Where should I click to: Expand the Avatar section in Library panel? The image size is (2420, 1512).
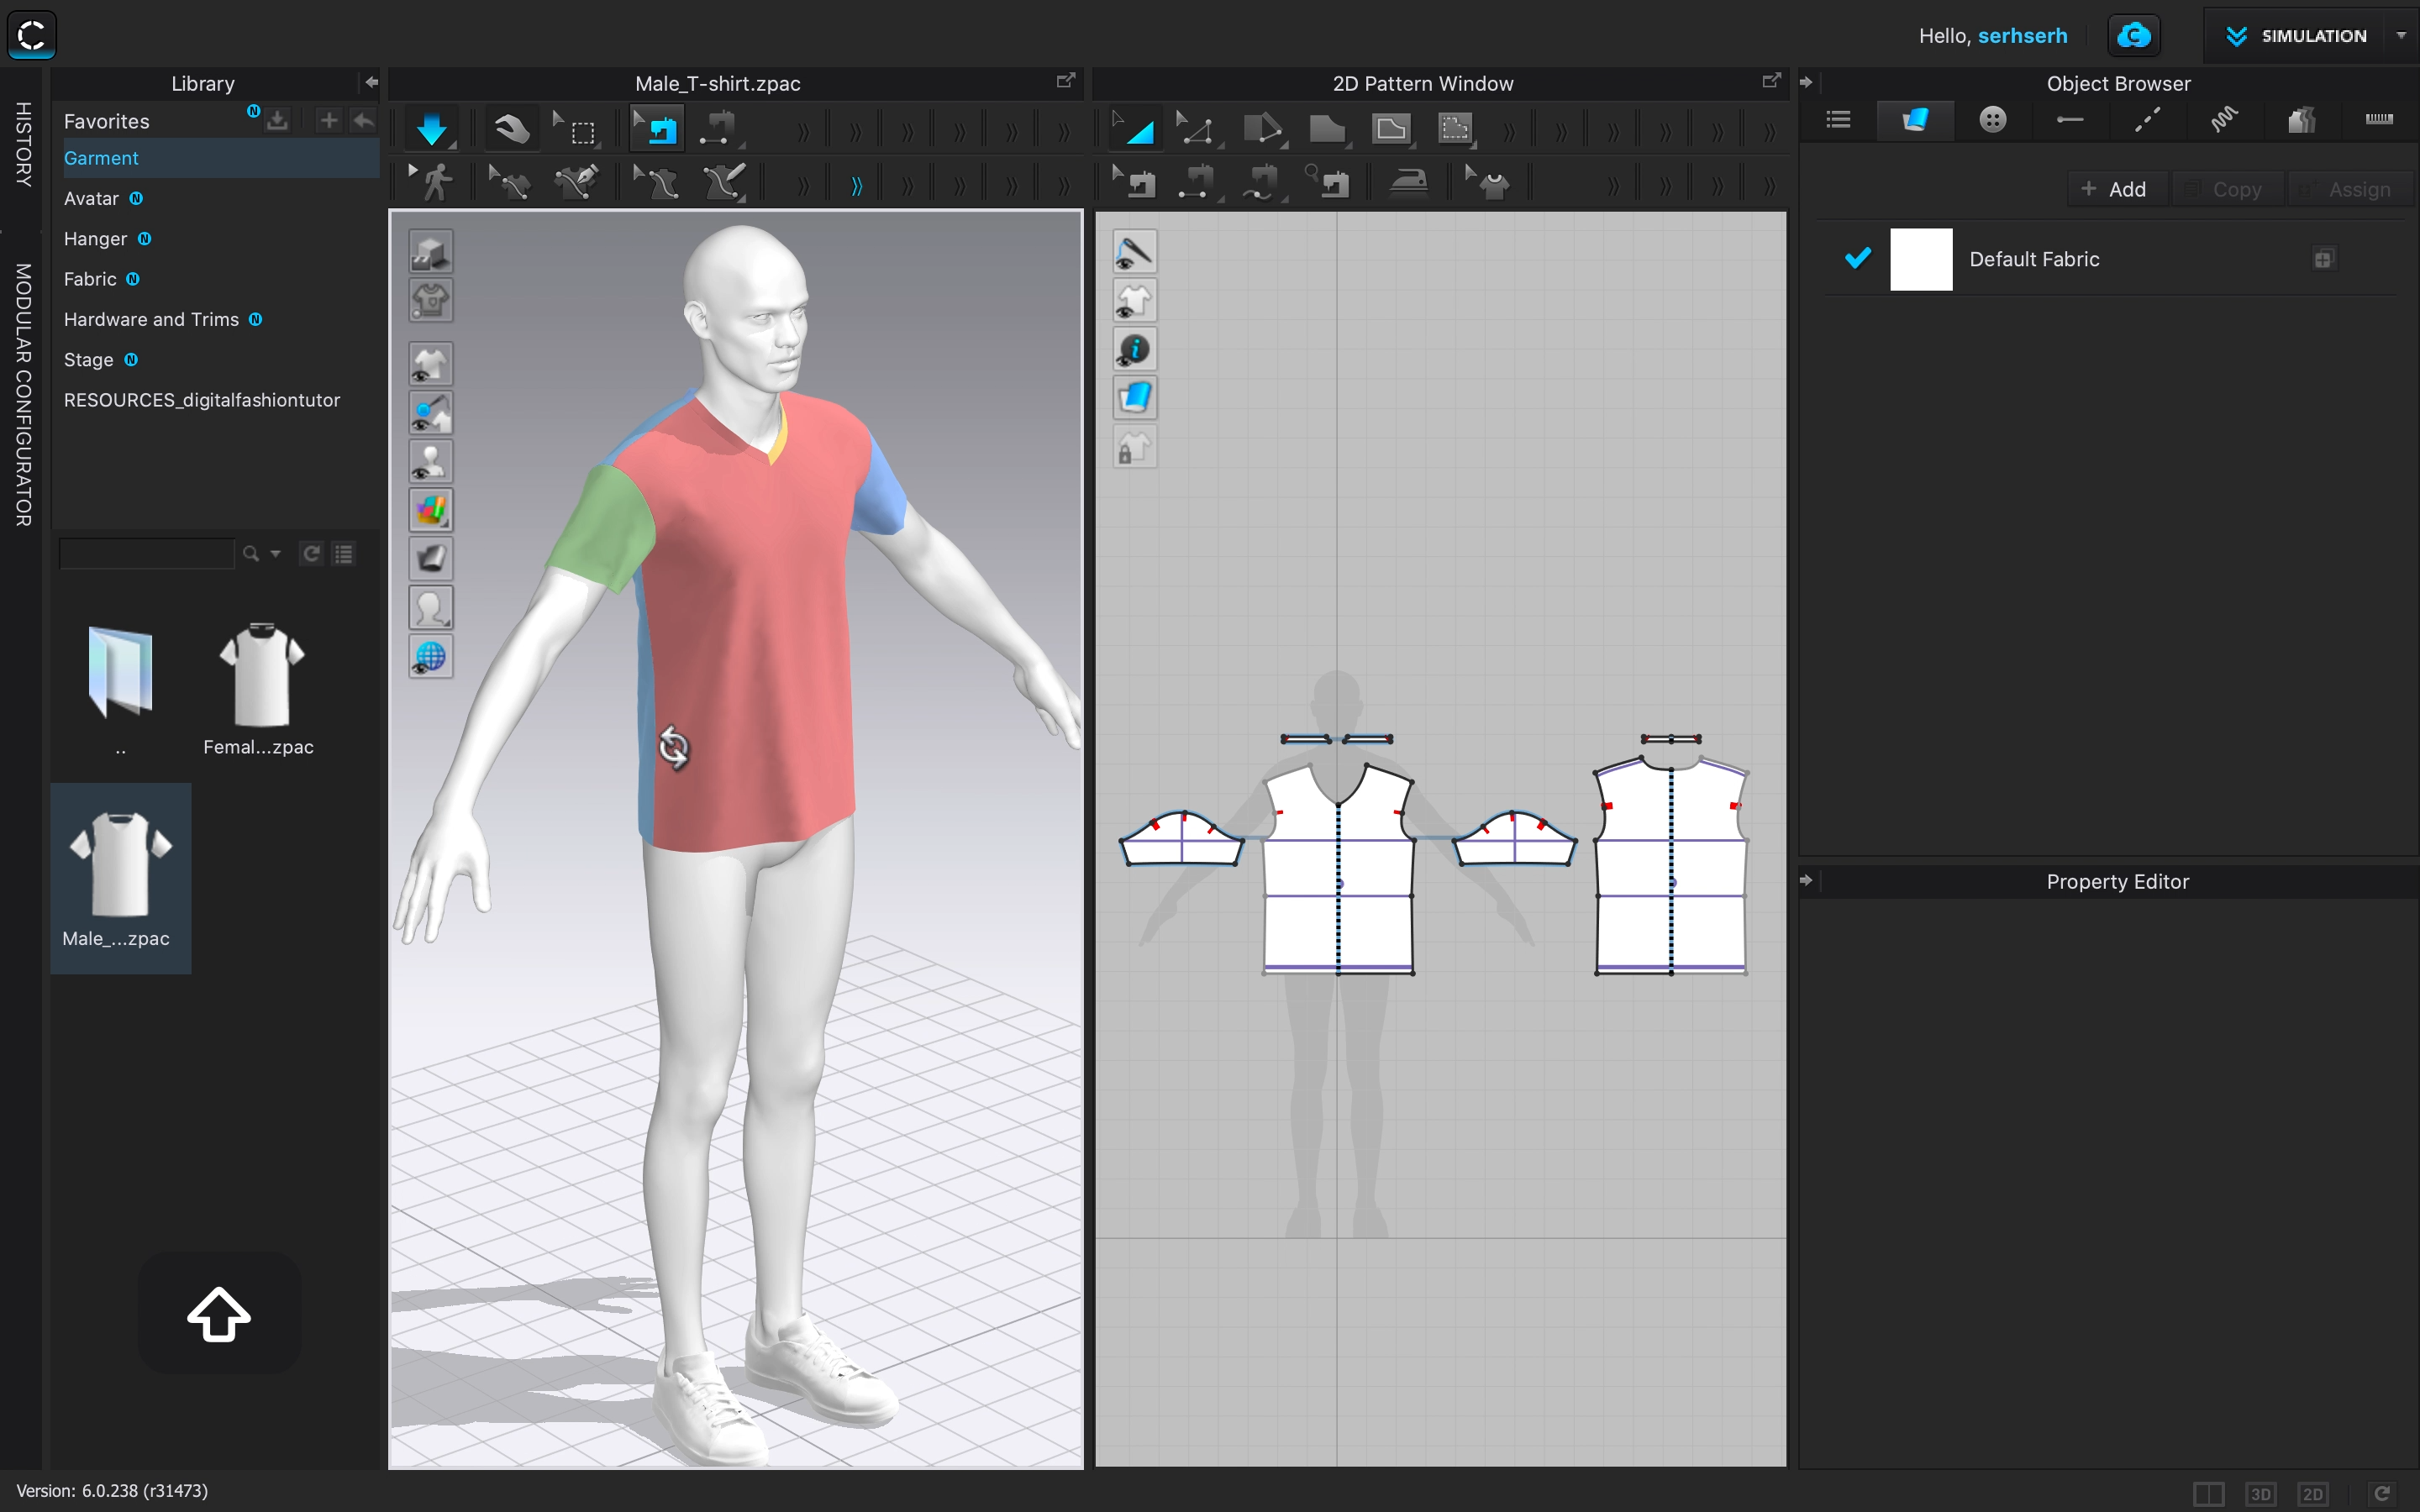click(x=89, y=198)
